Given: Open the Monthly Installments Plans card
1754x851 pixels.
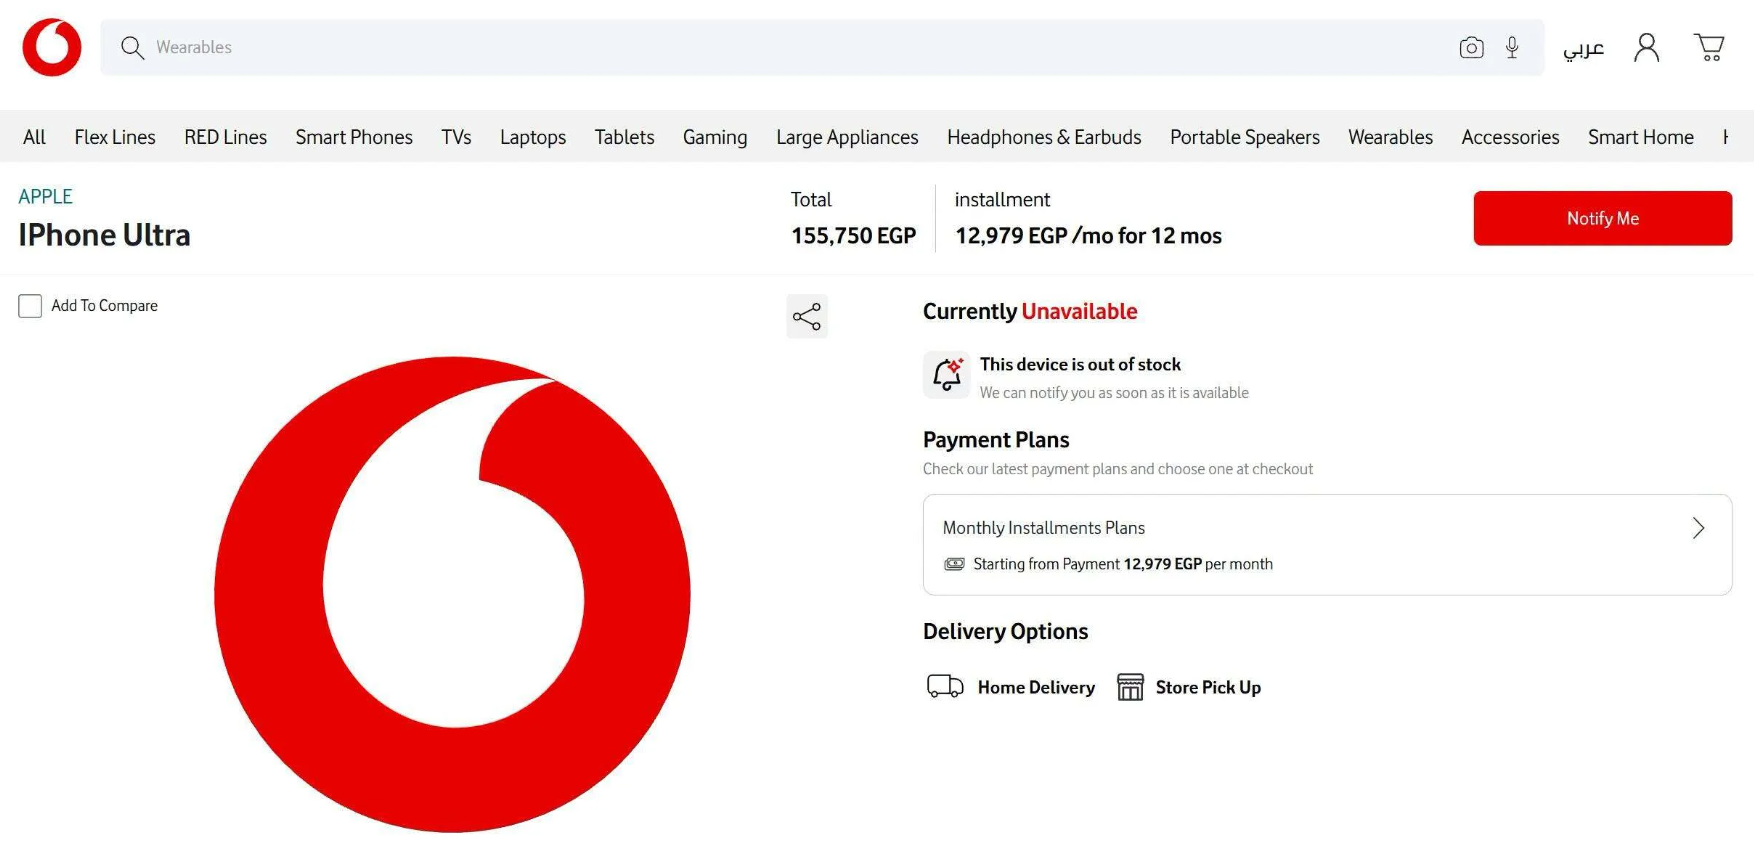Looking at the screenshot, I should 1327,545.
